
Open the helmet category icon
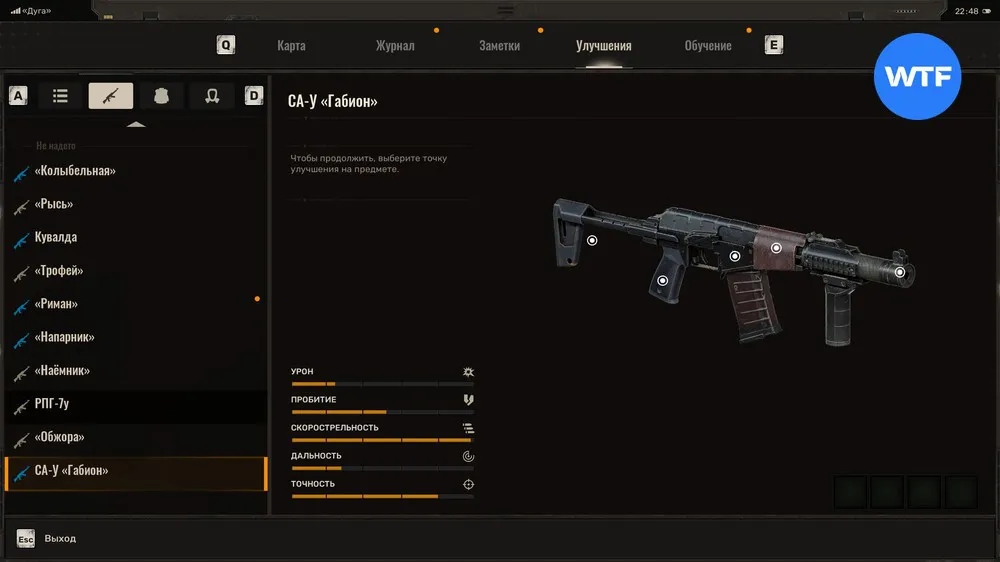212,96
